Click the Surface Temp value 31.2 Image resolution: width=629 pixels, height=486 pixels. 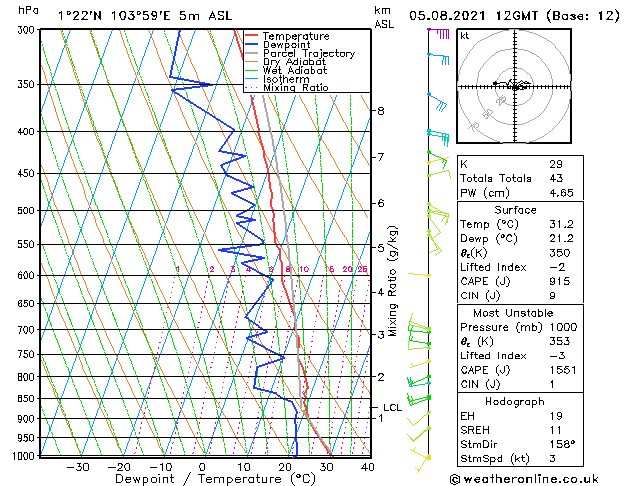pyautogui.click(x=561, y=224)
